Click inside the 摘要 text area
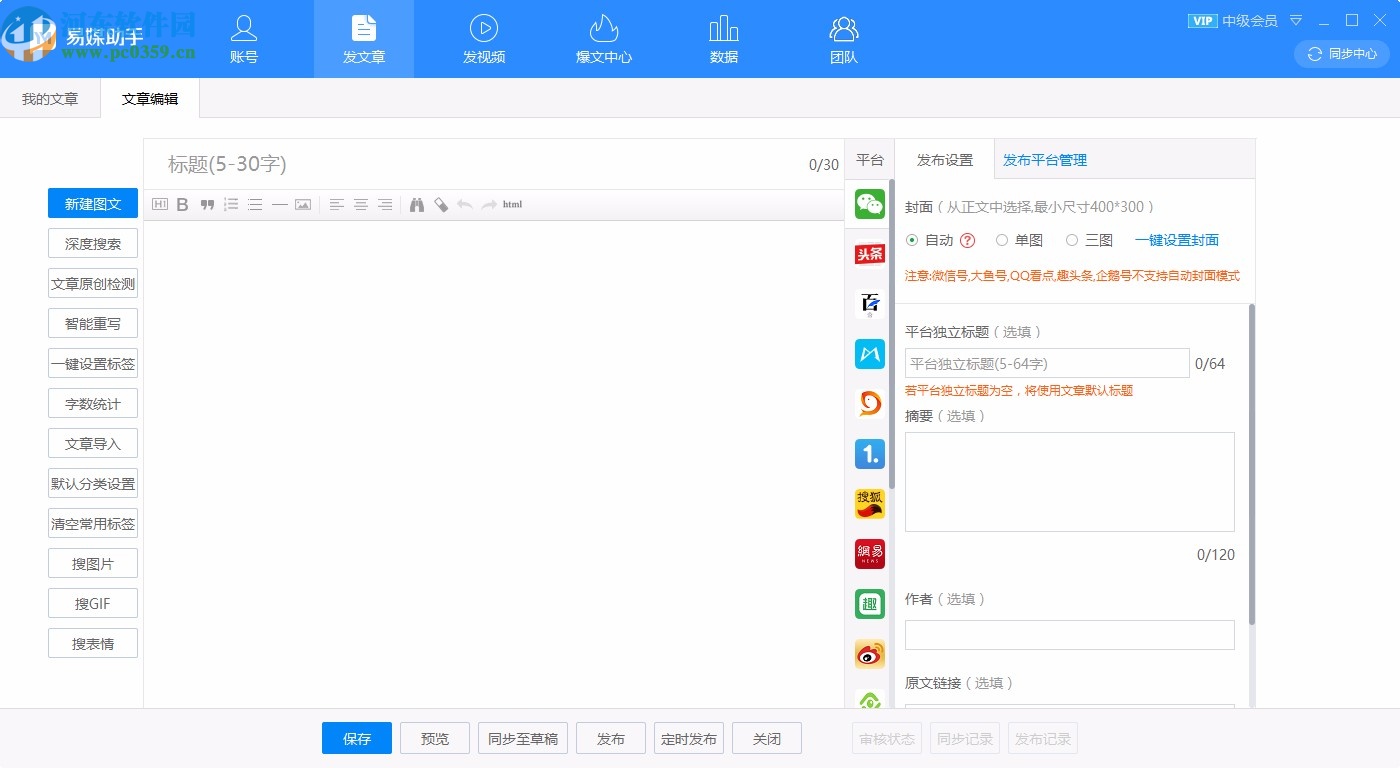 pyautogui.click(x=1069, y=483)
